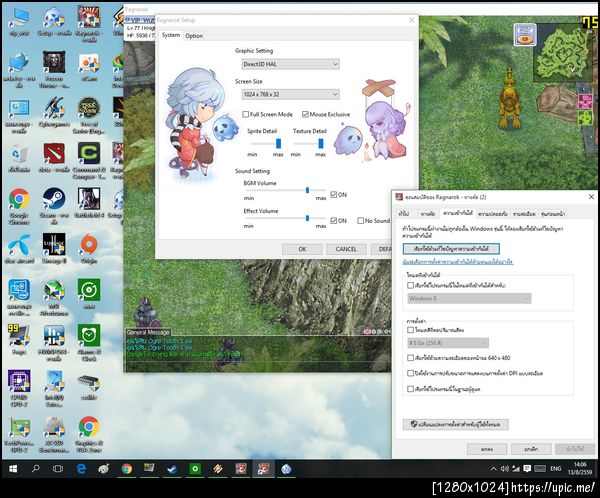Switch to the System tab in Ragnarok Setup
Image resolution: width=600 pixels, height=498 pixels.
click(171, 35)
